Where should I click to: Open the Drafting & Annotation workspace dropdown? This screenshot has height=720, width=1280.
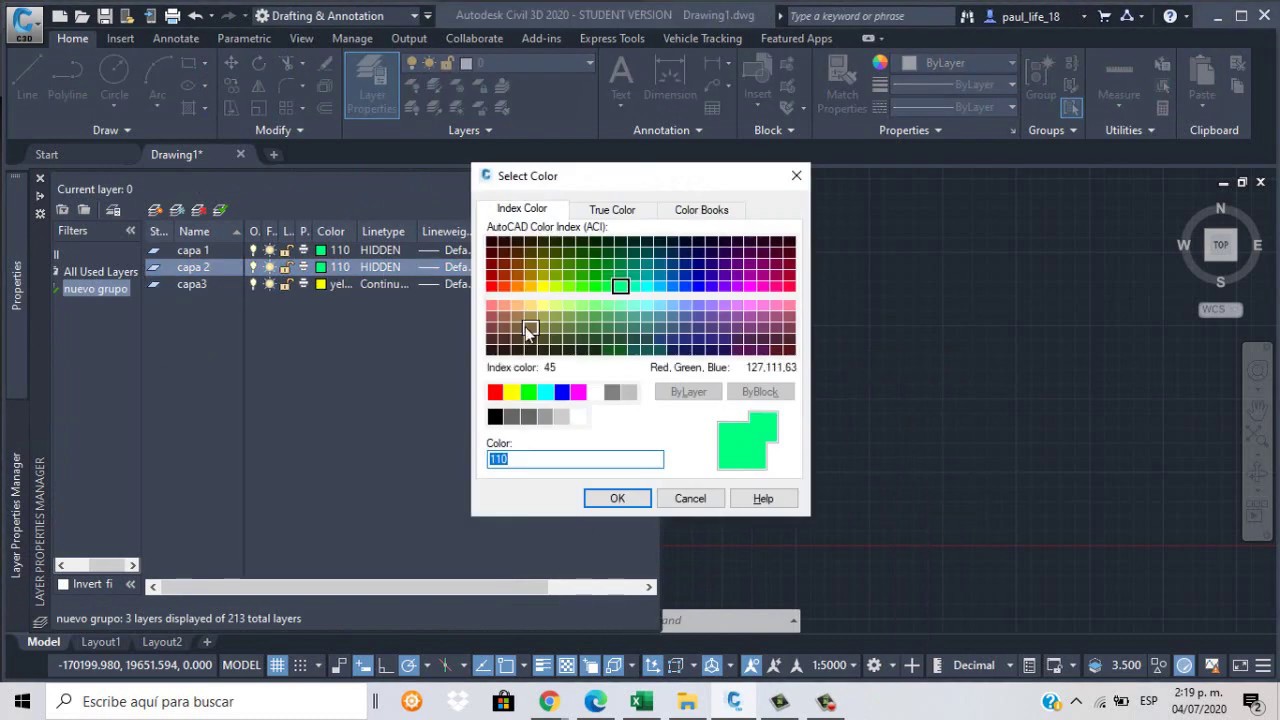[x=414, y=16]
